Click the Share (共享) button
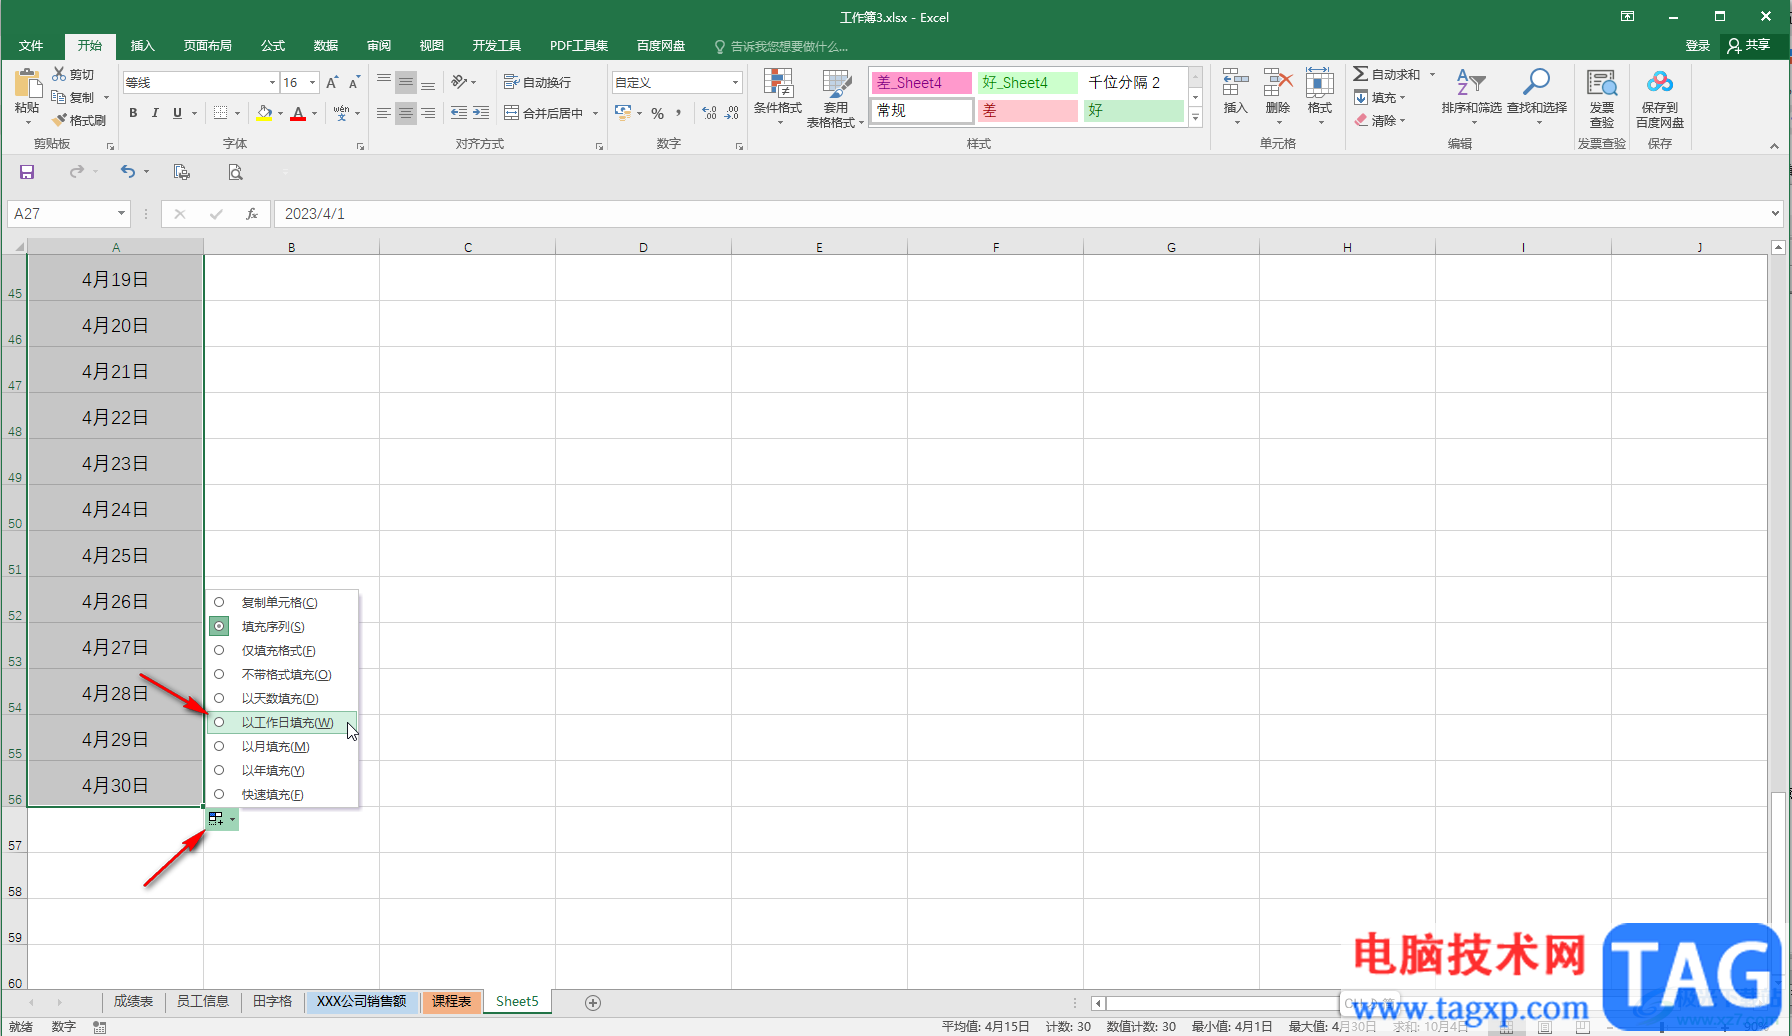Viewport: 1792px width, 1036px height. 1749,45
